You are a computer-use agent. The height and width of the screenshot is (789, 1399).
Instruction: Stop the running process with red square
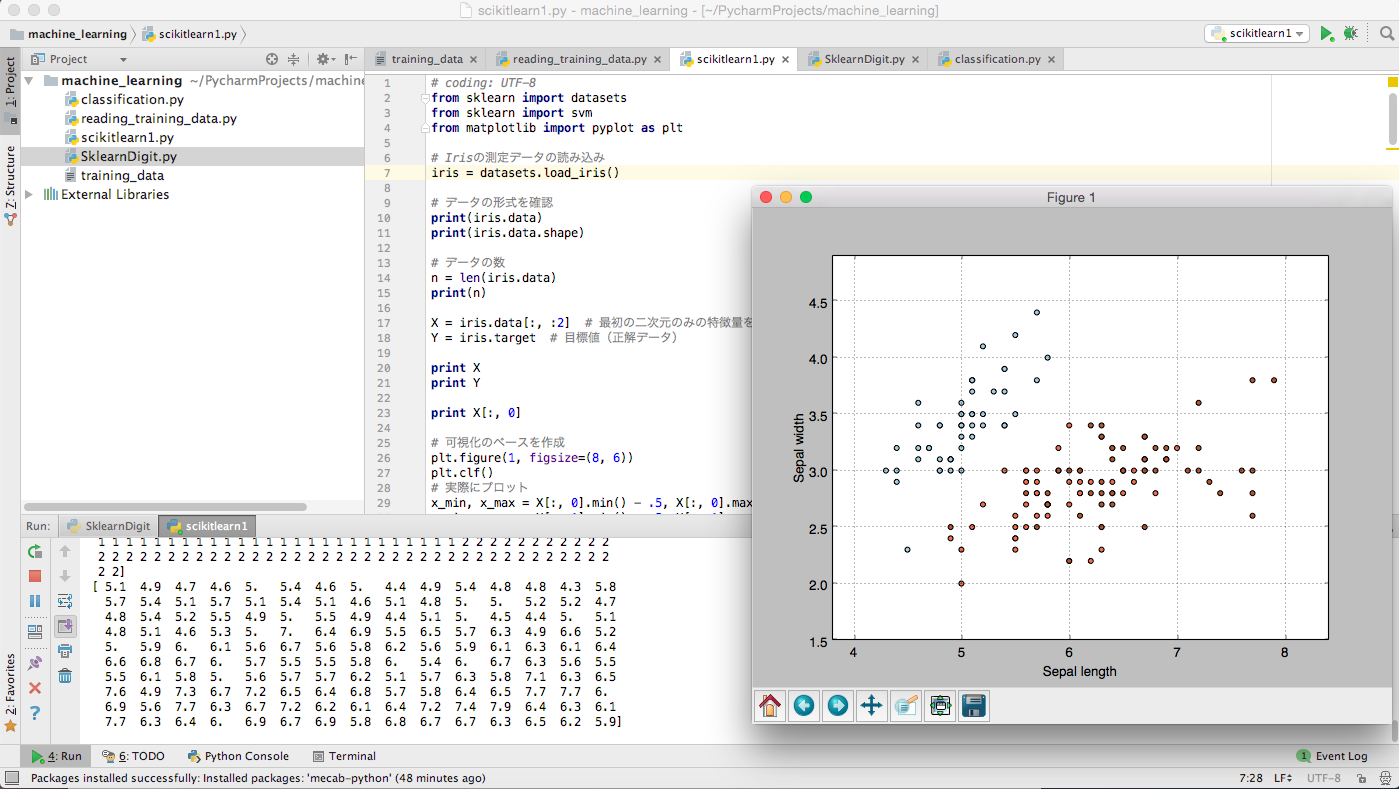point(35,576)
